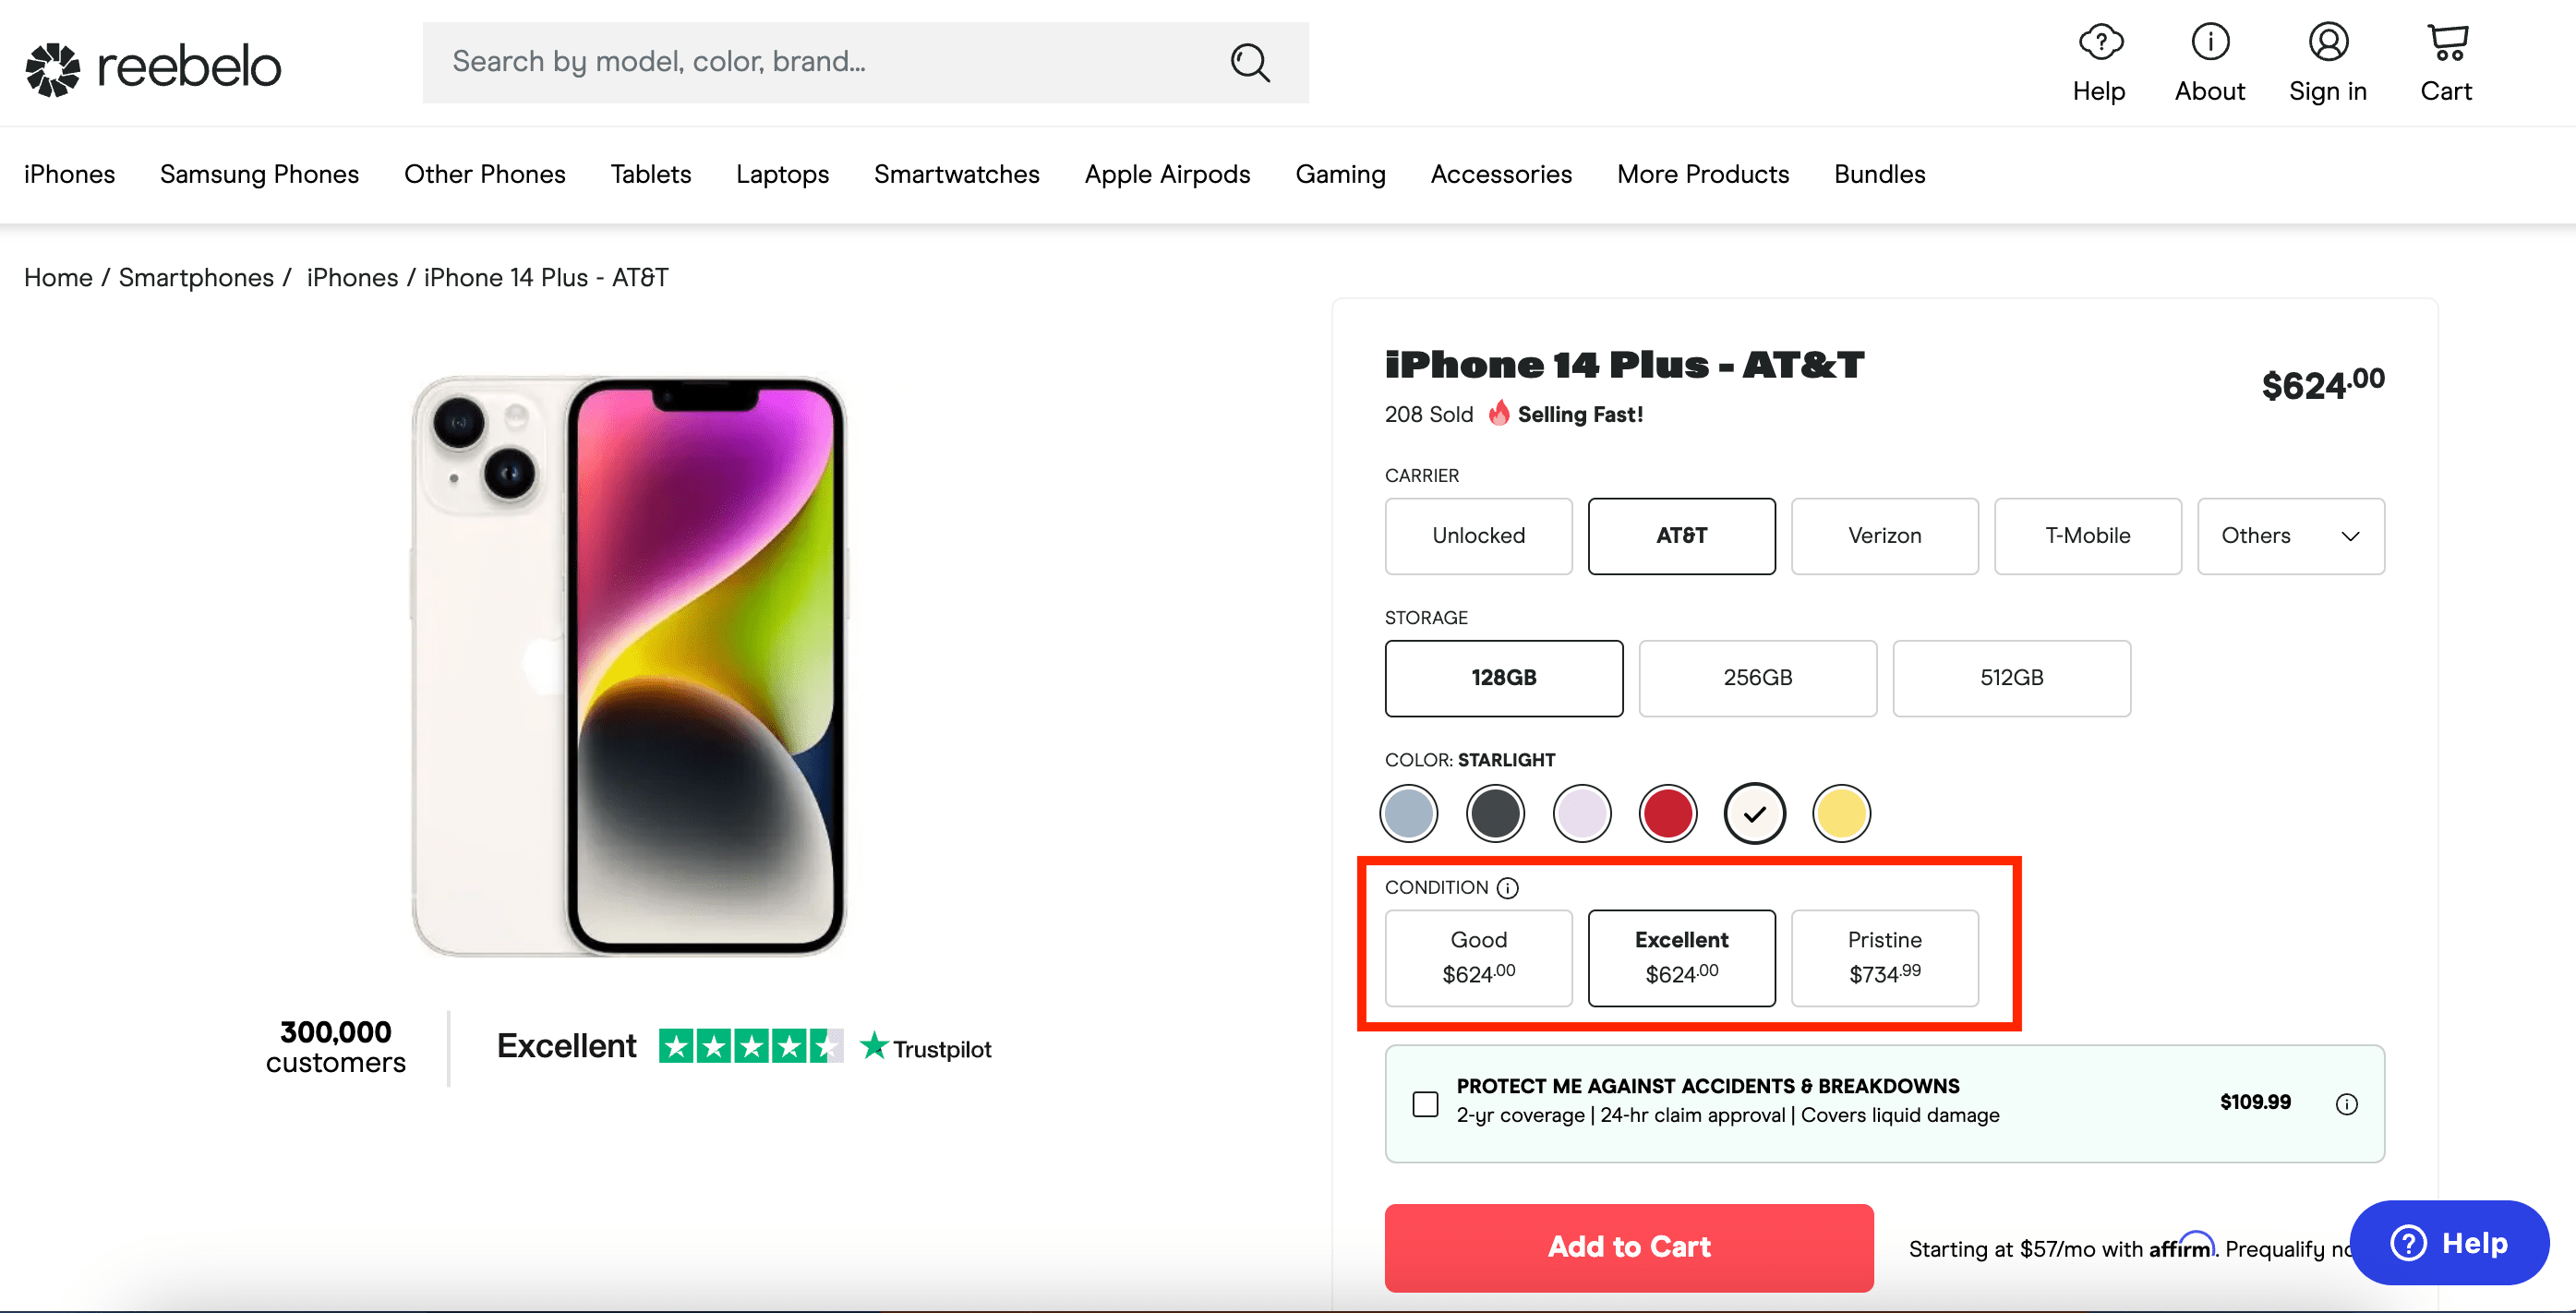The width and height of the screenshot is (2576, 1313).
Task: Open the shopping Cart icon
Action: [2445, 42]
